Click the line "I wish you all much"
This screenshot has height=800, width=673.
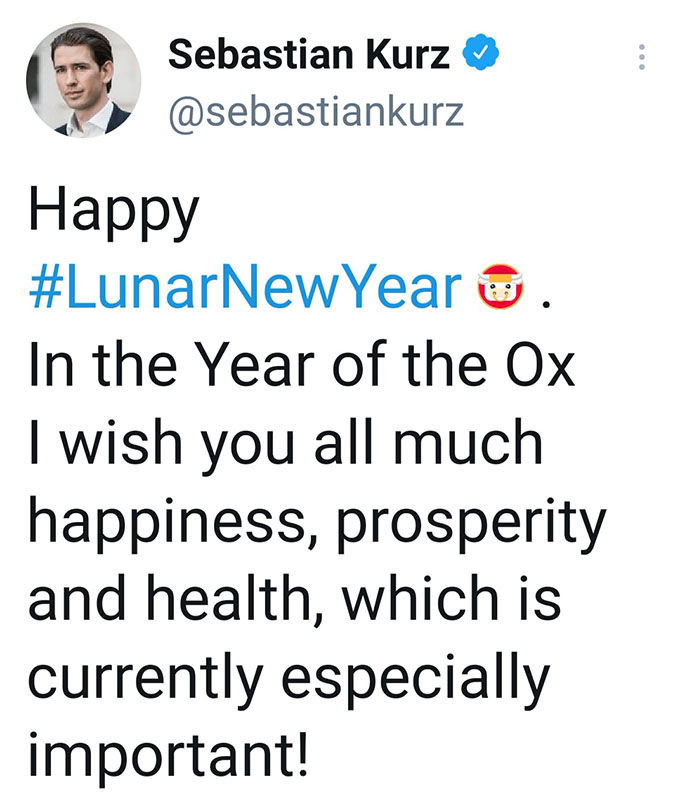(x=286, y=443)
